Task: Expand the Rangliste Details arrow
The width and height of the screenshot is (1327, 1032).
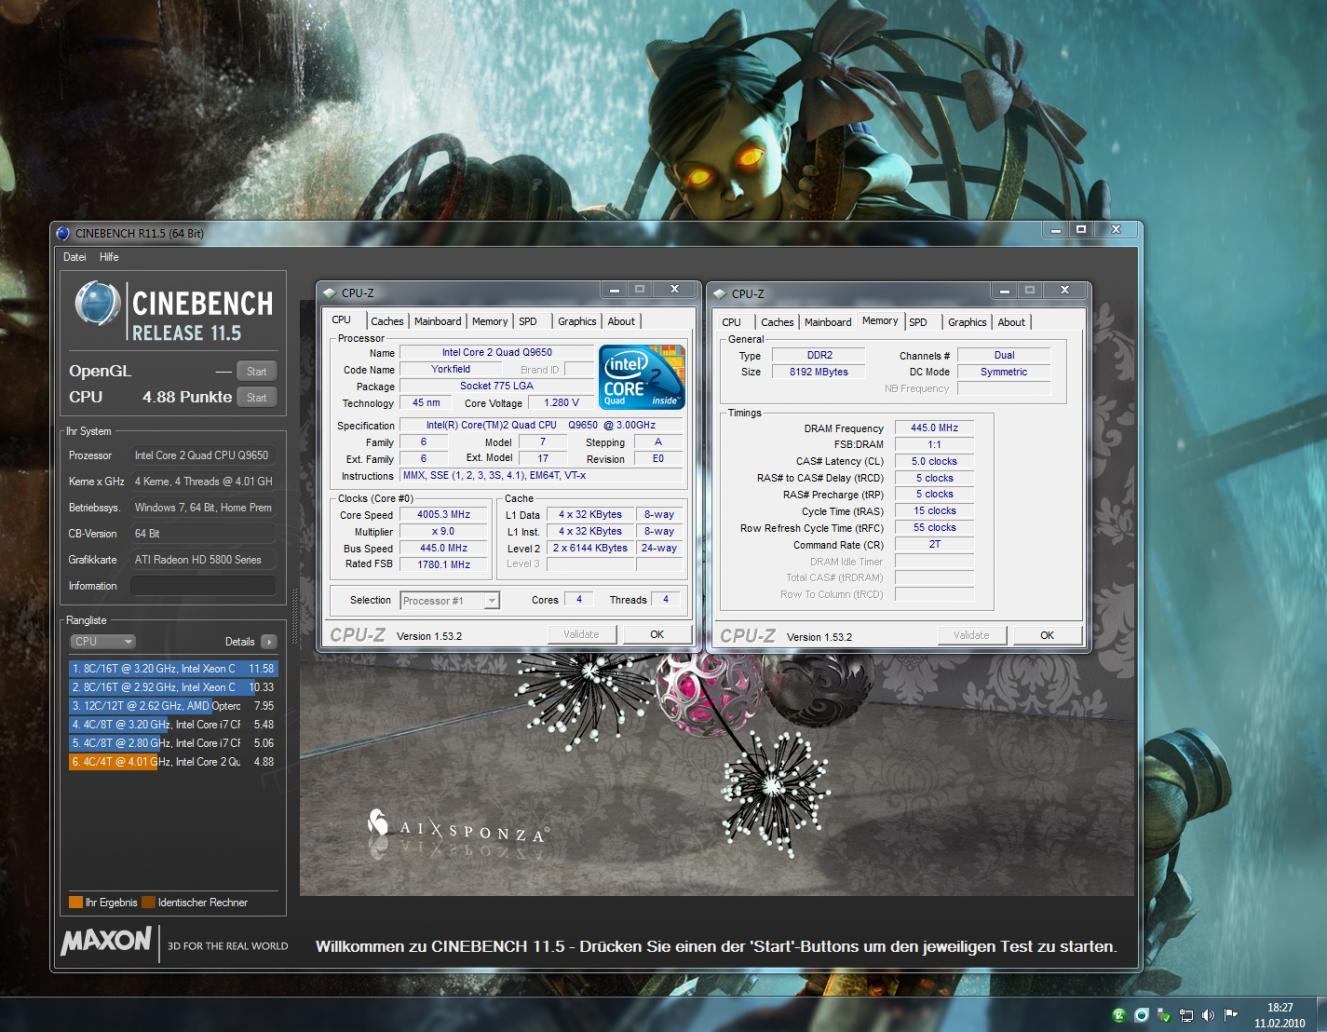Action: (268, 642)
